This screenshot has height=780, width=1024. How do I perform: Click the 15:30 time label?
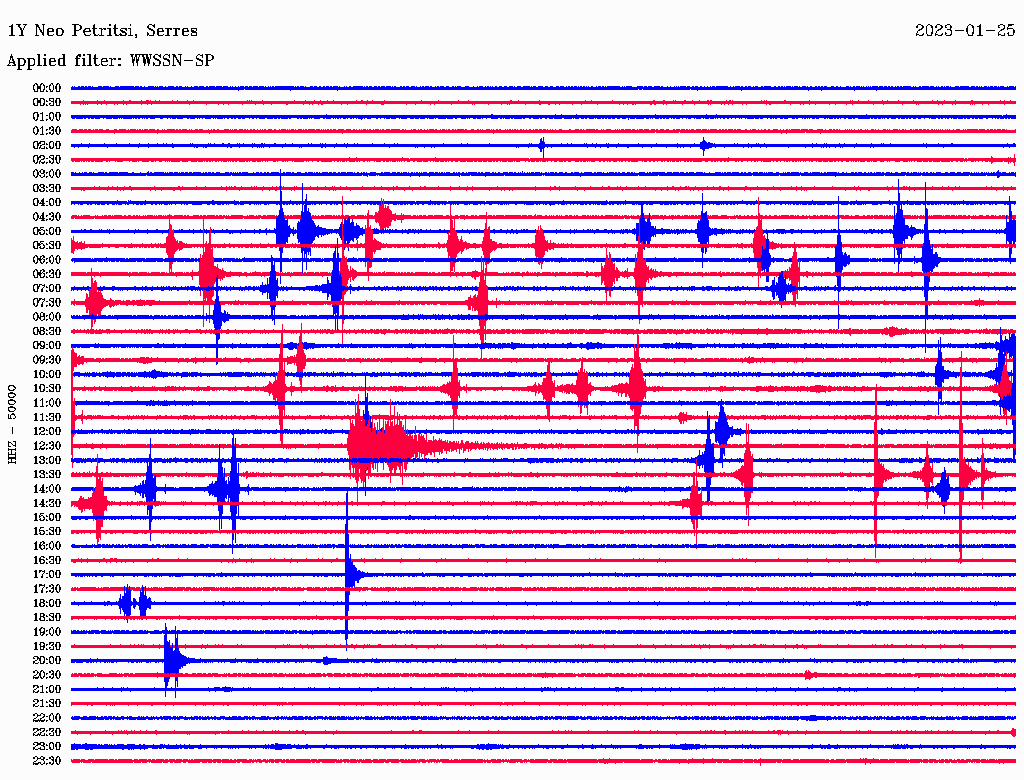(x=46, y=532)
